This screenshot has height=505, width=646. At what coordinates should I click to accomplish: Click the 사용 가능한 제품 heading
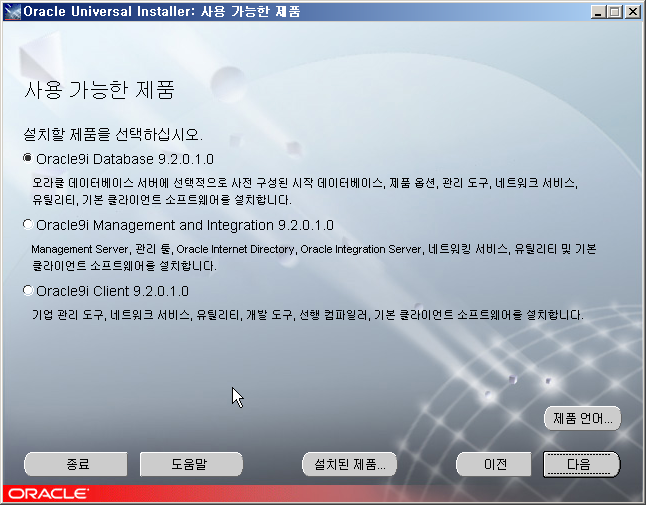coord(99,90)
